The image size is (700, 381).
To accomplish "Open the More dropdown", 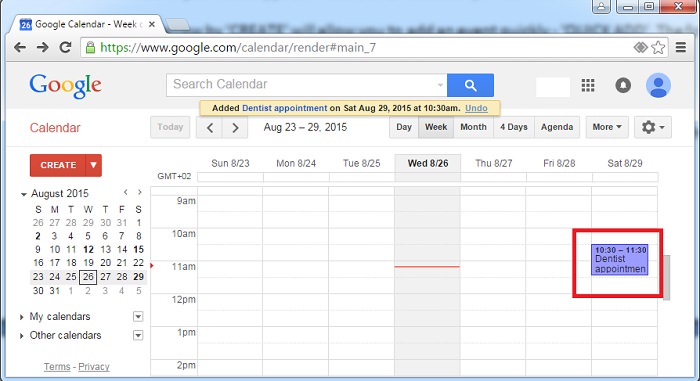I will point(607,127).
